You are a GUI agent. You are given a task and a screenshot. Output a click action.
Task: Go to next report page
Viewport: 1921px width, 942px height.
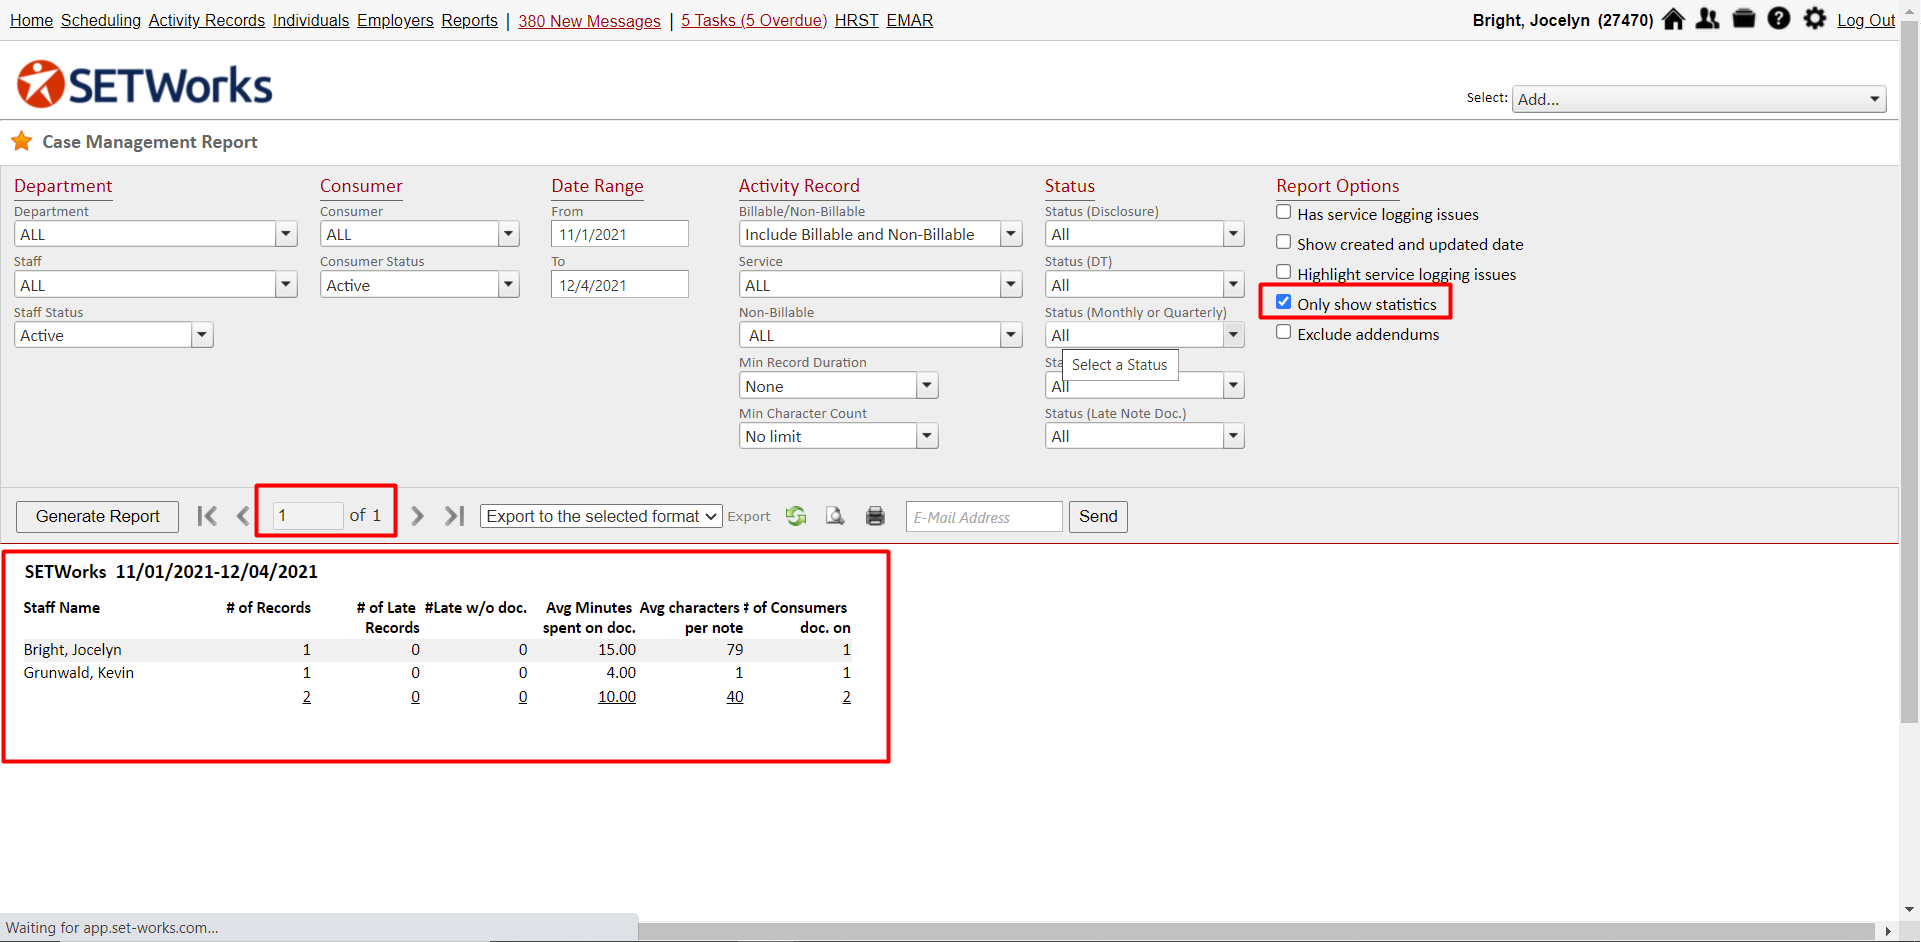tap(418, 516)
